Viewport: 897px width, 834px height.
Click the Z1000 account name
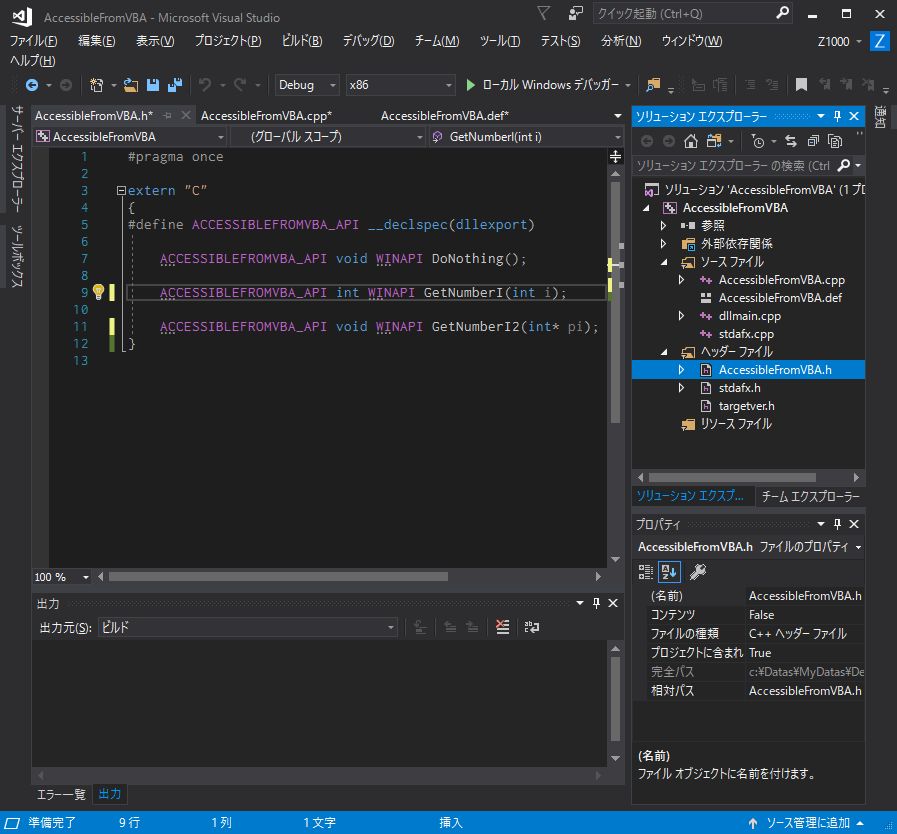[x=833, y=41]
